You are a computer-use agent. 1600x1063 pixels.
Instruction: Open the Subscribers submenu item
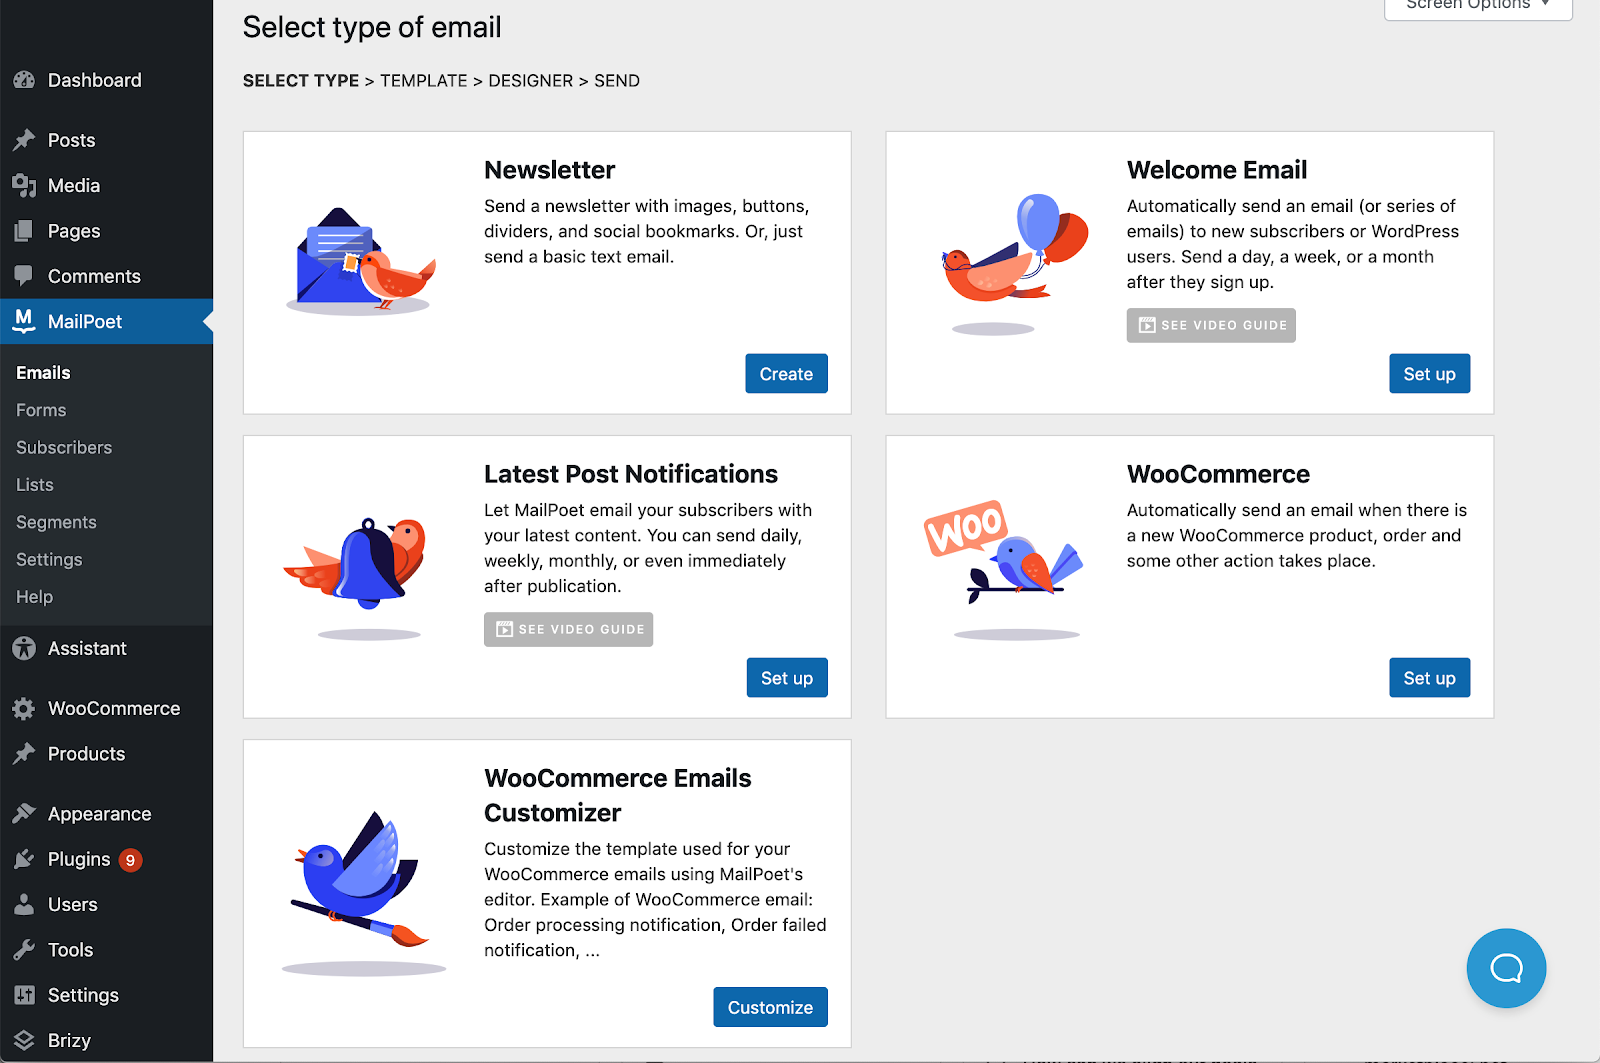pyautogui.click(x=64, y=447)
